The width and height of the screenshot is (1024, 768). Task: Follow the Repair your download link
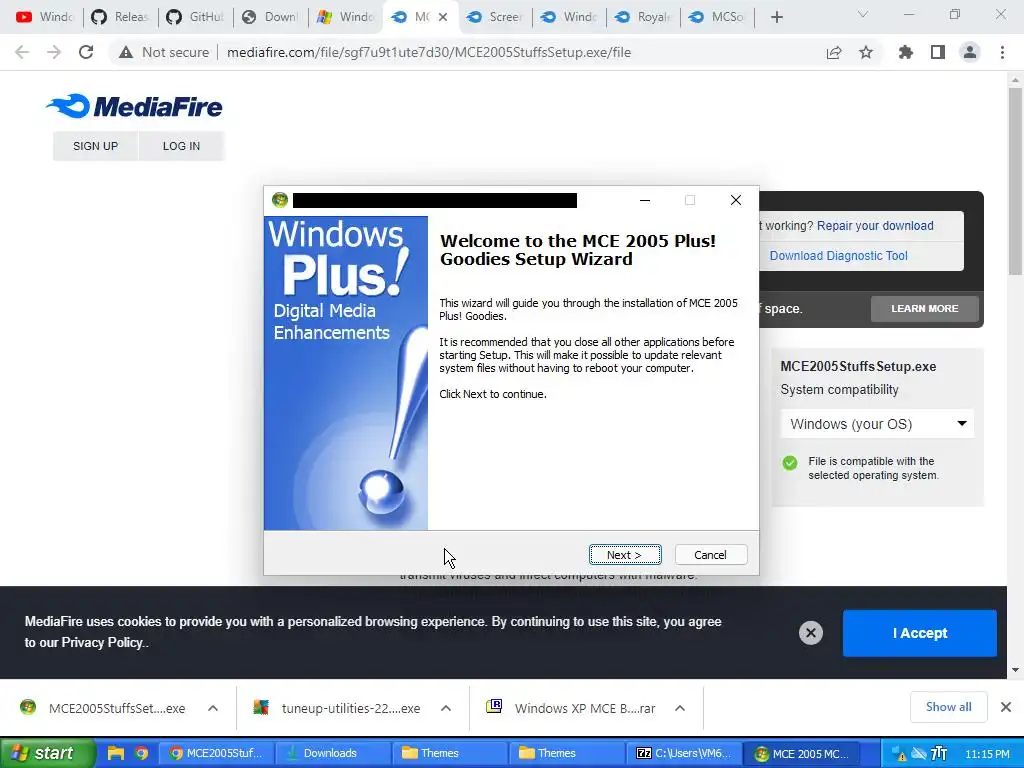[x=875, y=225]
